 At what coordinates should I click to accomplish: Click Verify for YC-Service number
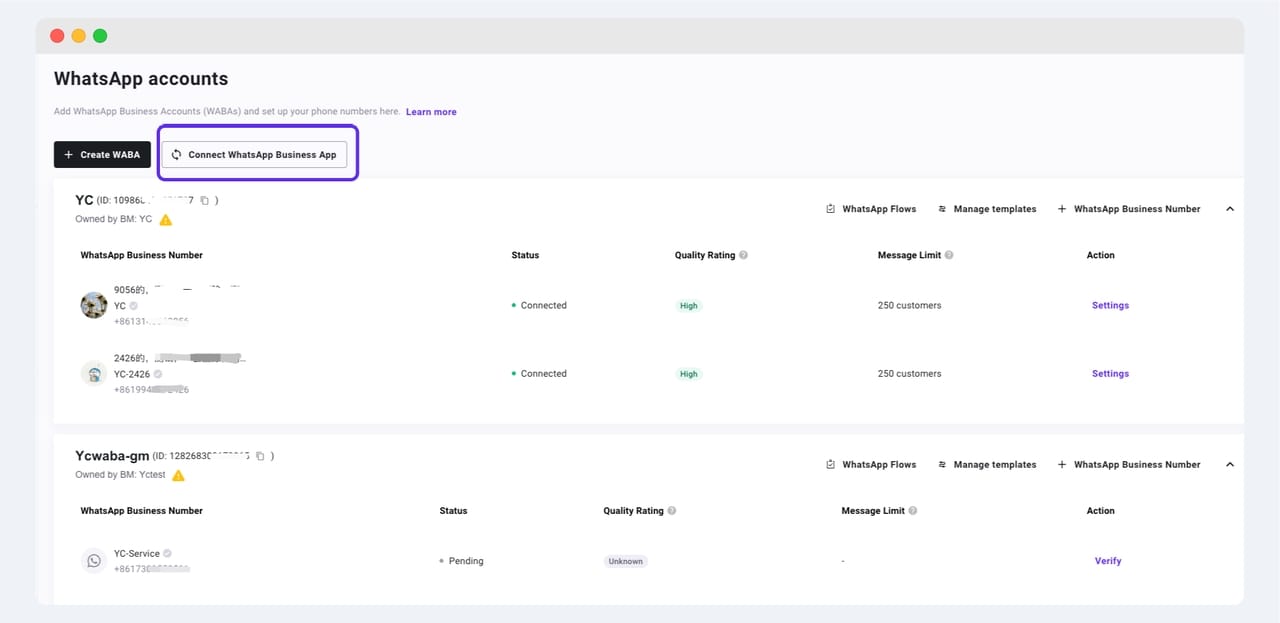(1108, 561)
